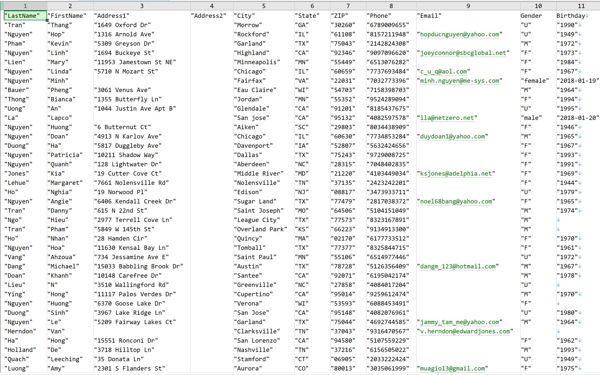The width and height of the screenshot is (600, 375).
Task: Open joeyconnor@sbcglobal.net email link
Action: pyautogui.click(x=463, y=53)
